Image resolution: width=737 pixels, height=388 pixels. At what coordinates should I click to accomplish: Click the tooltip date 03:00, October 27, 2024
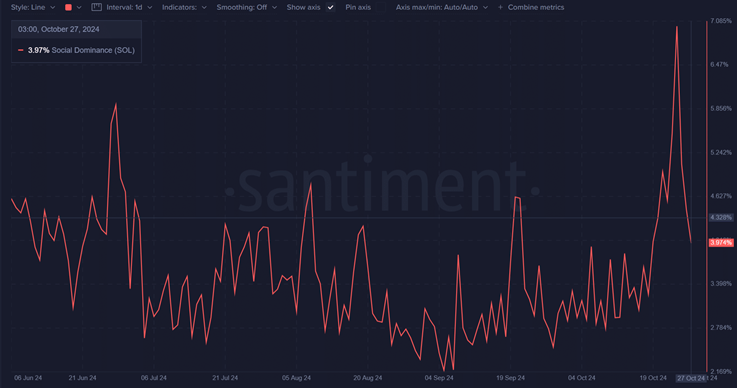(x=59, y=29)
